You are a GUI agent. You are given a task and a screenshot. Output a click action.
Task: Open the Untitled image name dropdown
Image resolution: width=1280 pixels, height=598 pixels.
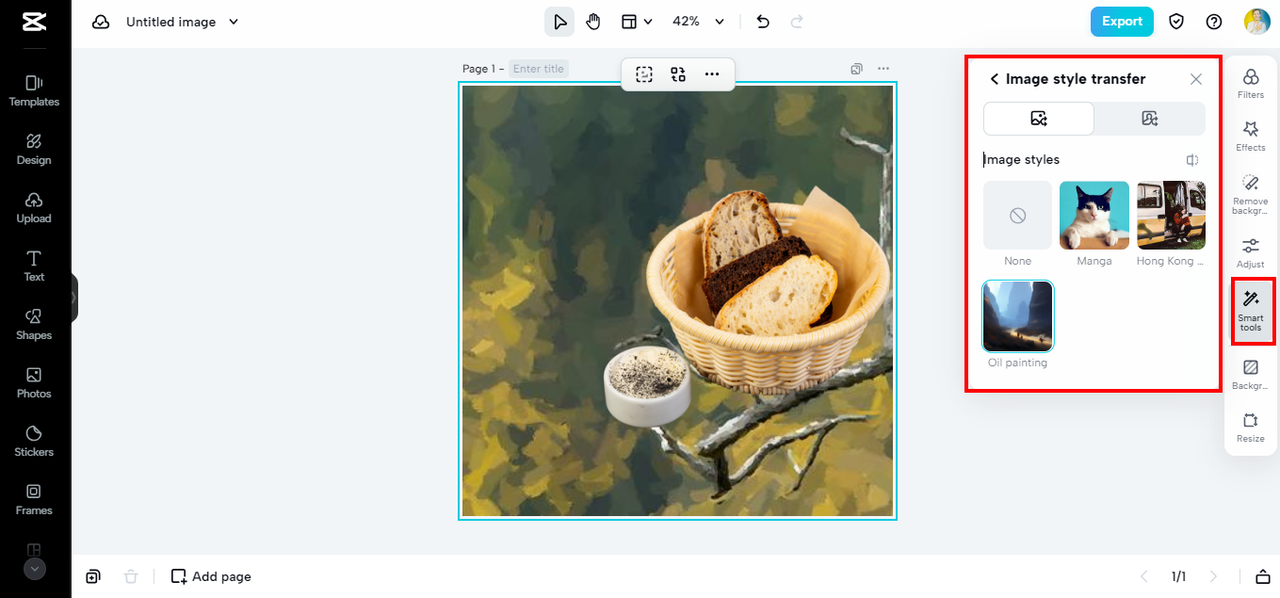[x=182, y=22]
